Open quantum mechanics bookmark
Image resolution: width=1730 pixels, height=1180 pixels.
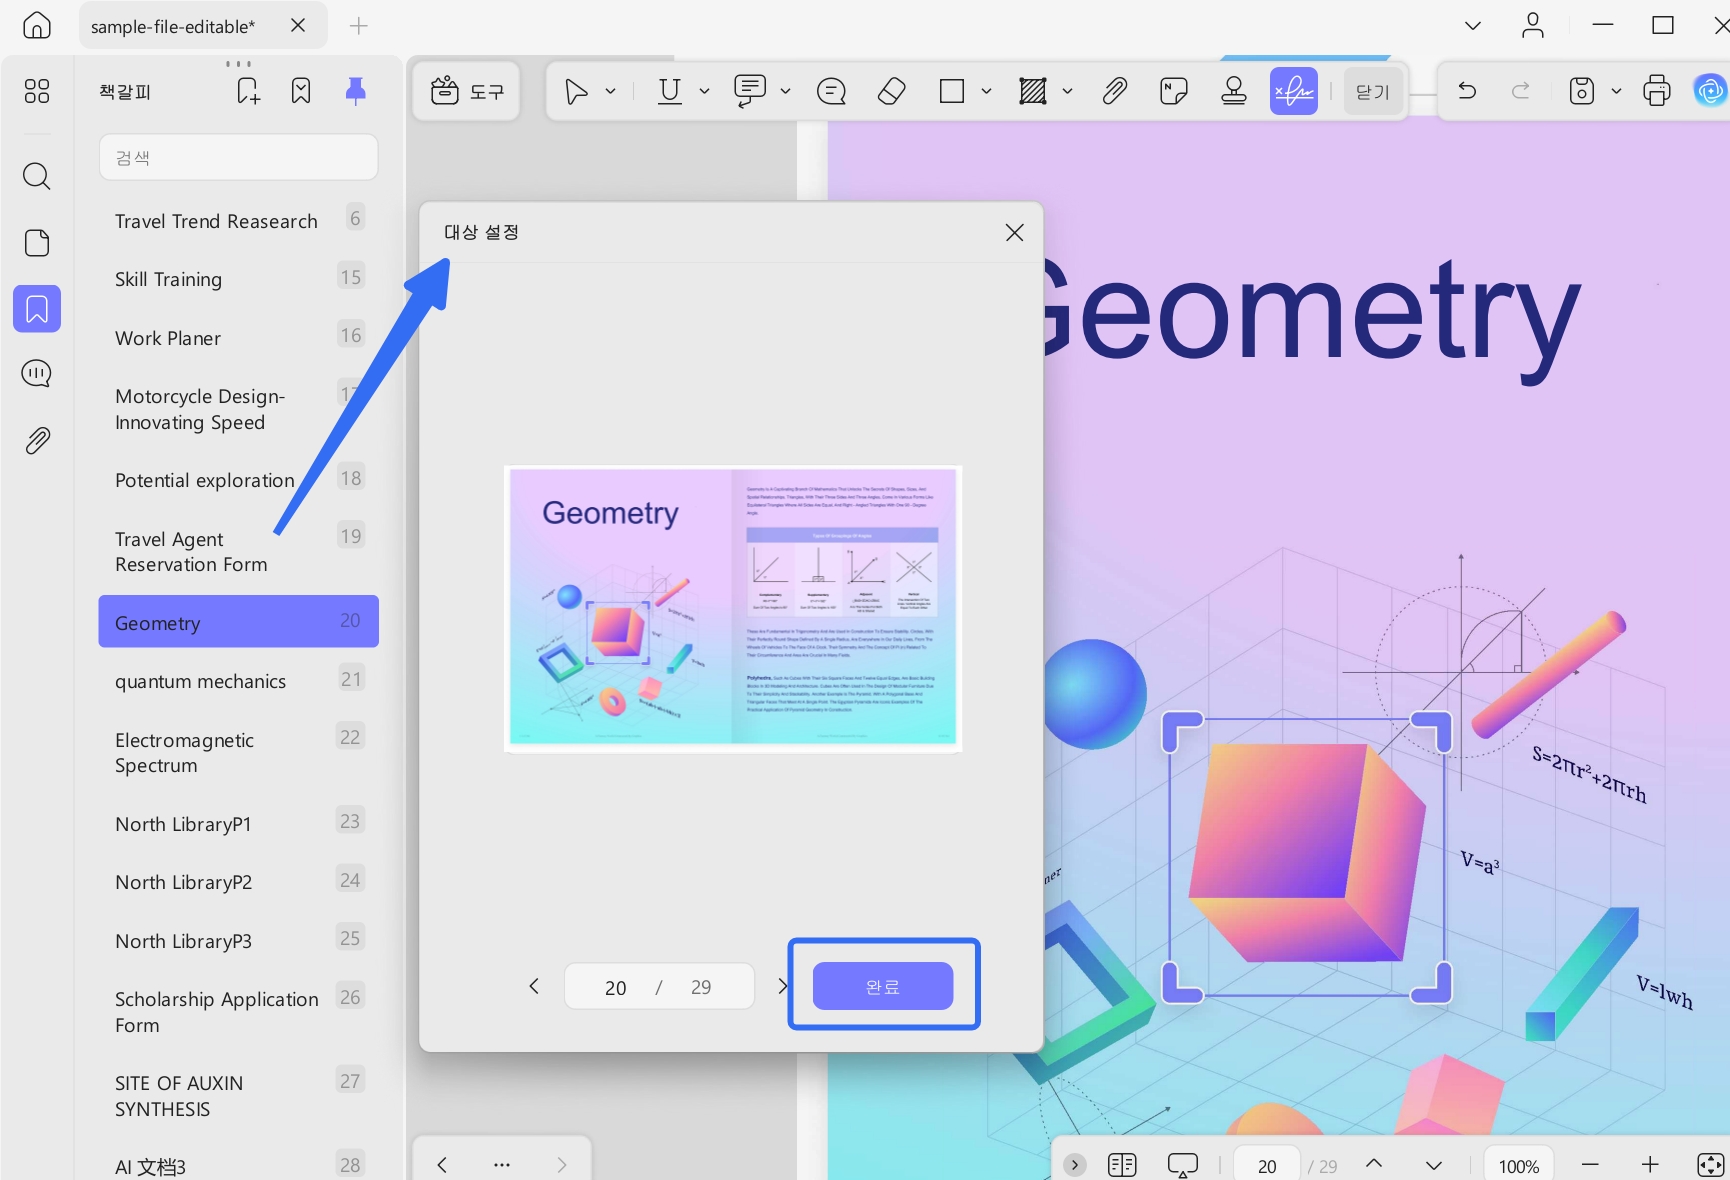coord(238,681)
